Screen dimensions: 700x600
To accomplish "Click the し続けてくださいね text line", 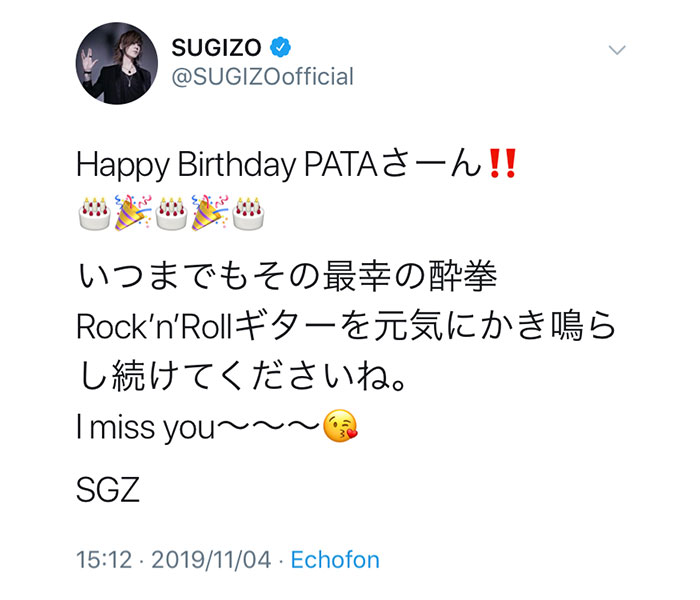I will [242, 375].
